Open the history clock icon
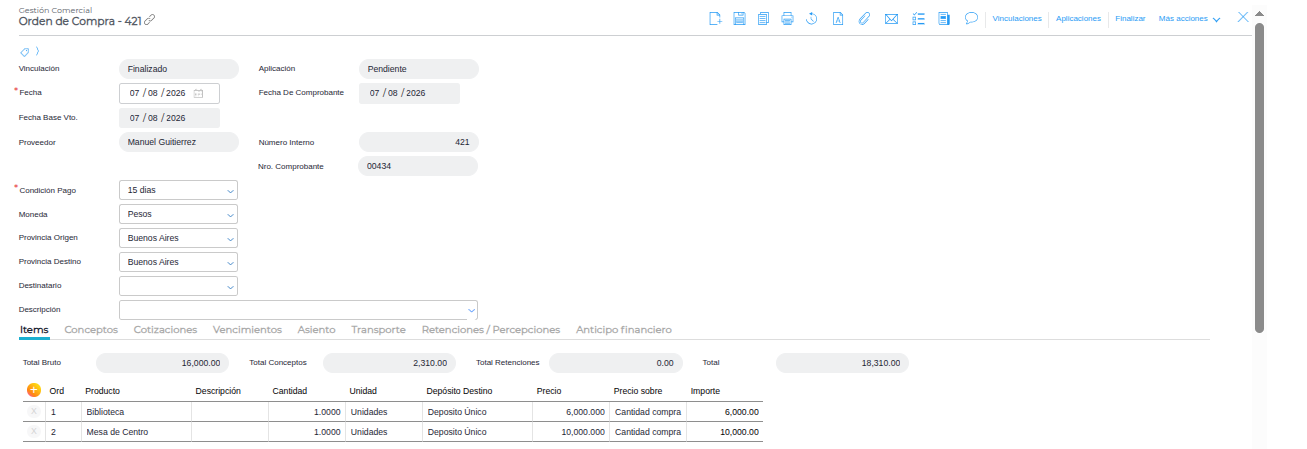 tap(812, 18)
